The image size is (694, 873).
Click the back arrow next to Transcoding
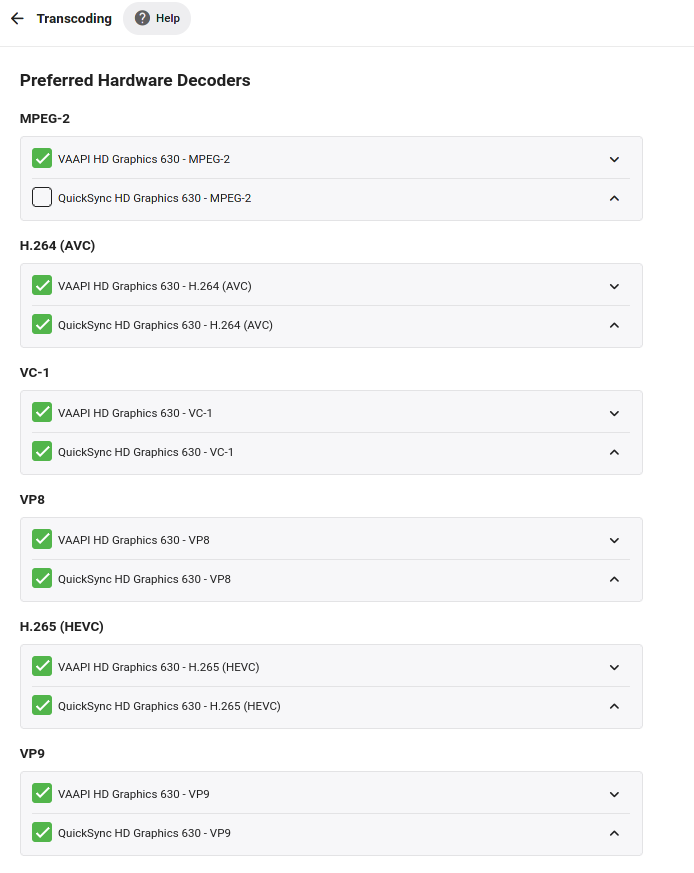coord(17,18)
